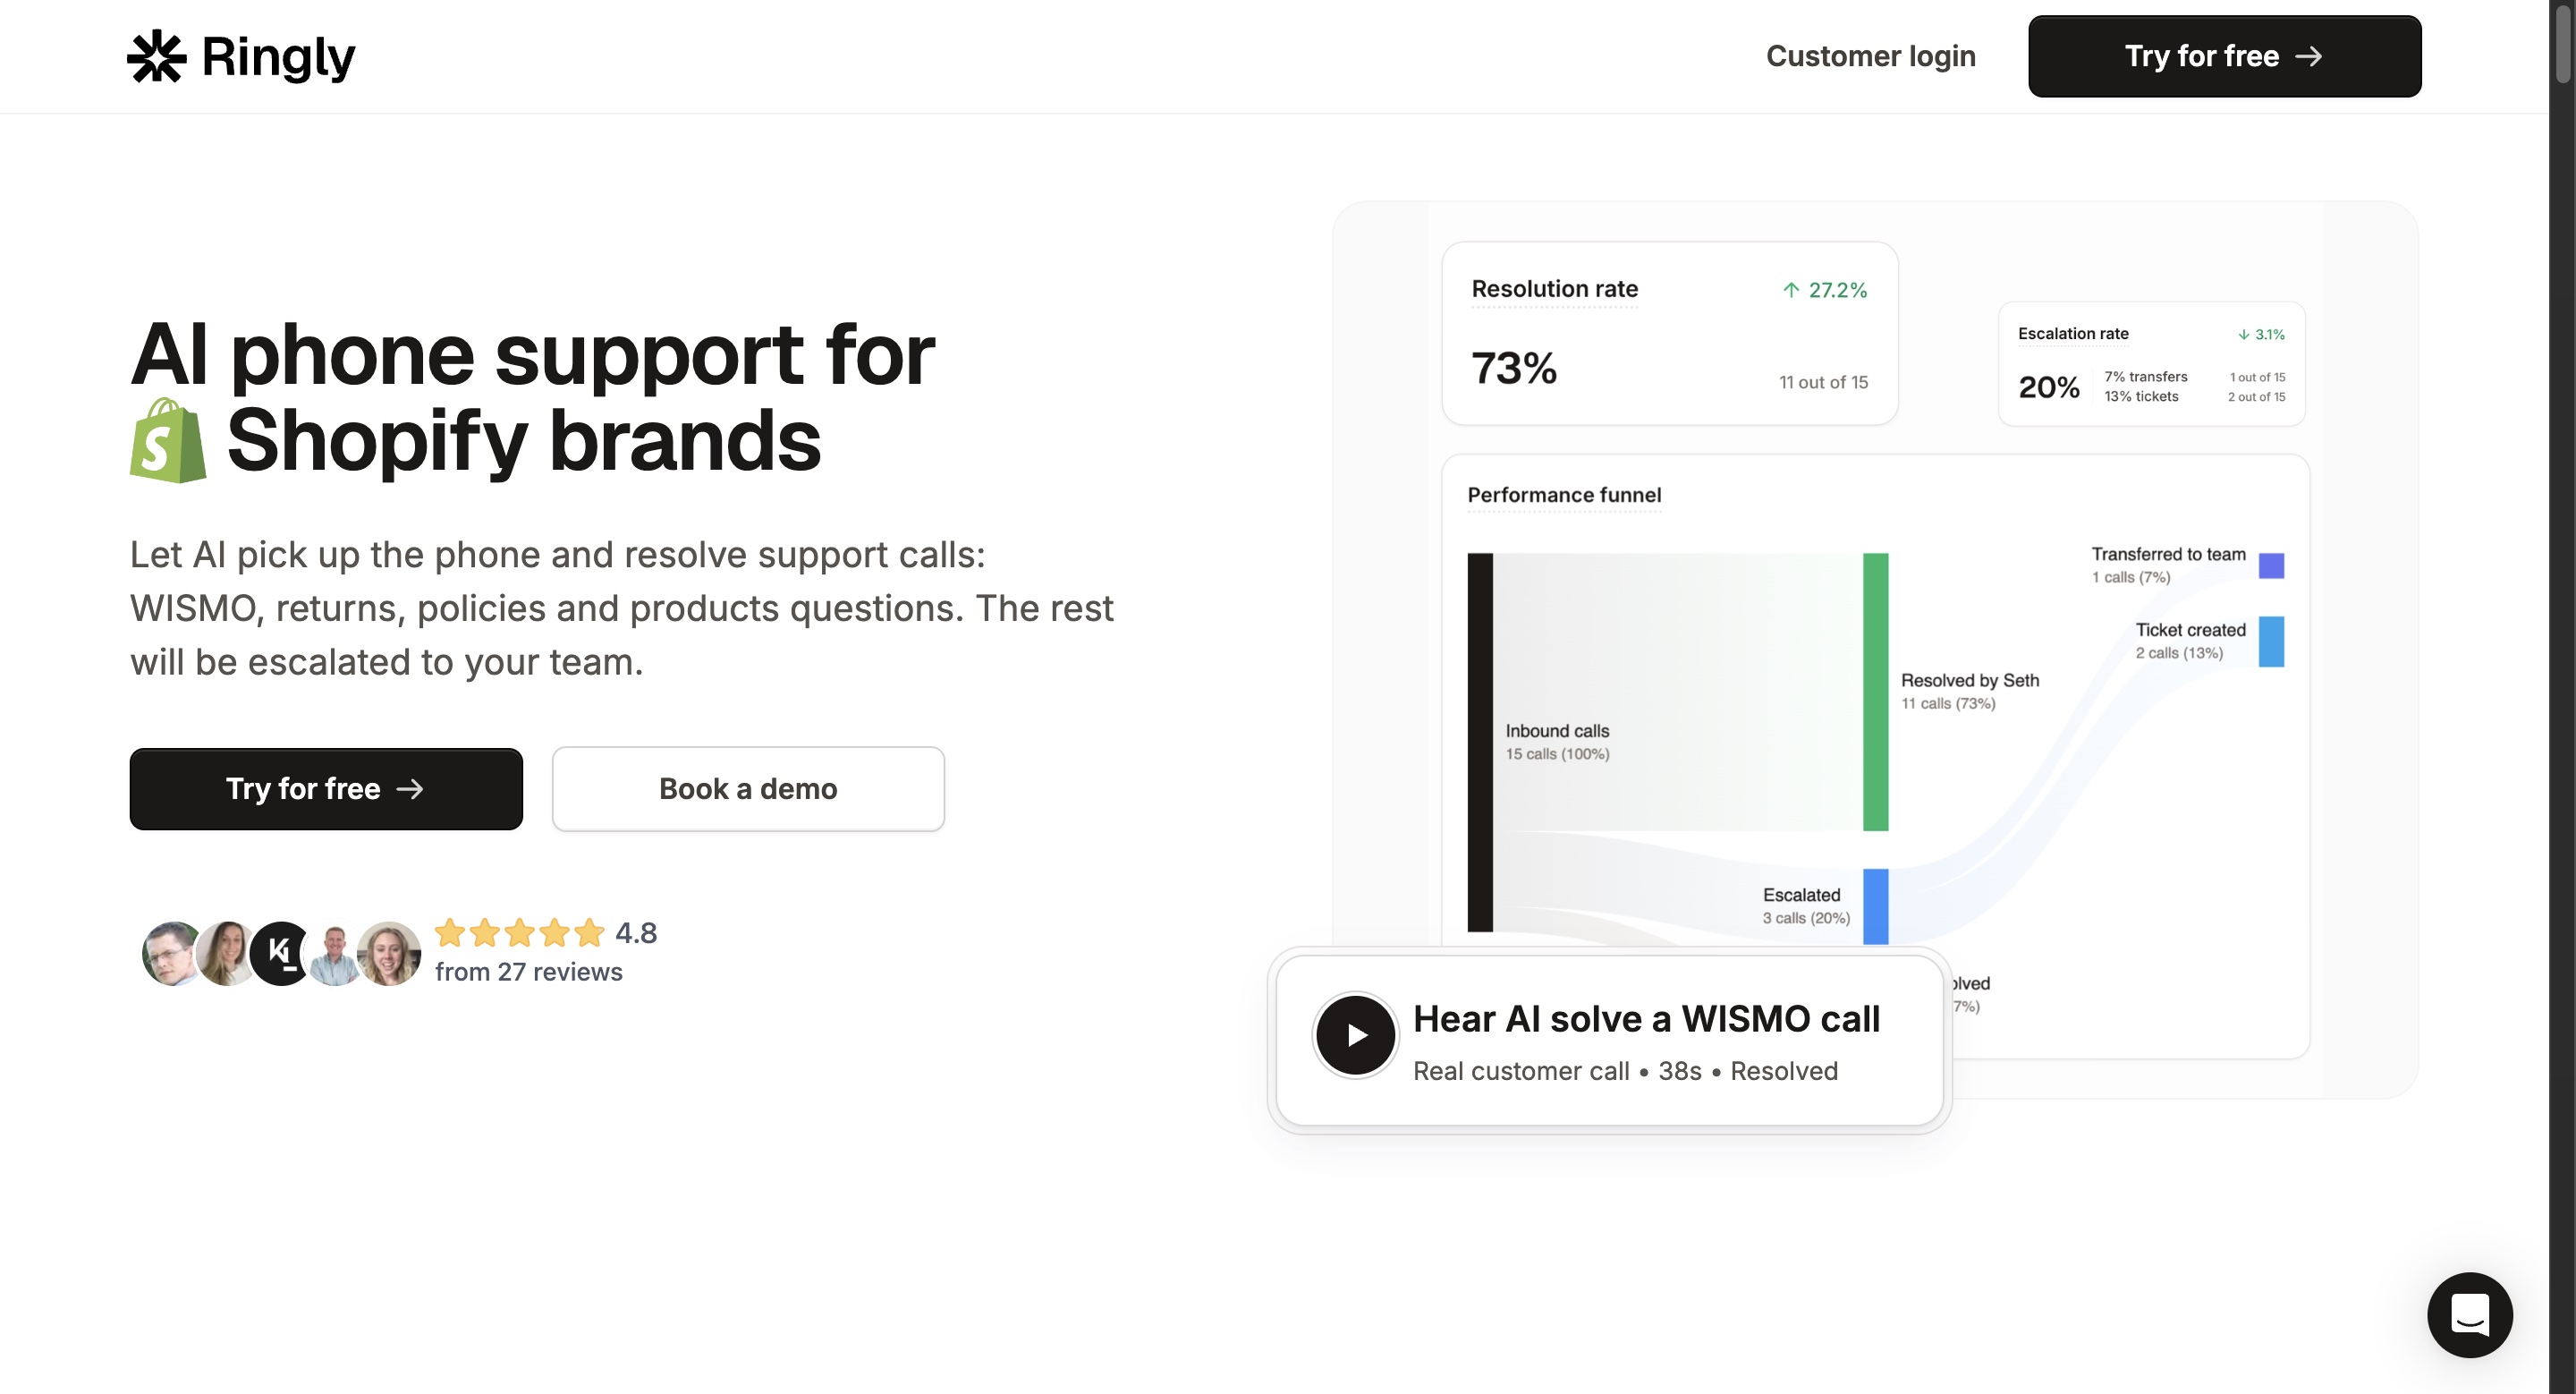The height and width of the screenshot is (1394, 2576).
Task: Click the green Shopify bag icon
Action: click(168, 441)
